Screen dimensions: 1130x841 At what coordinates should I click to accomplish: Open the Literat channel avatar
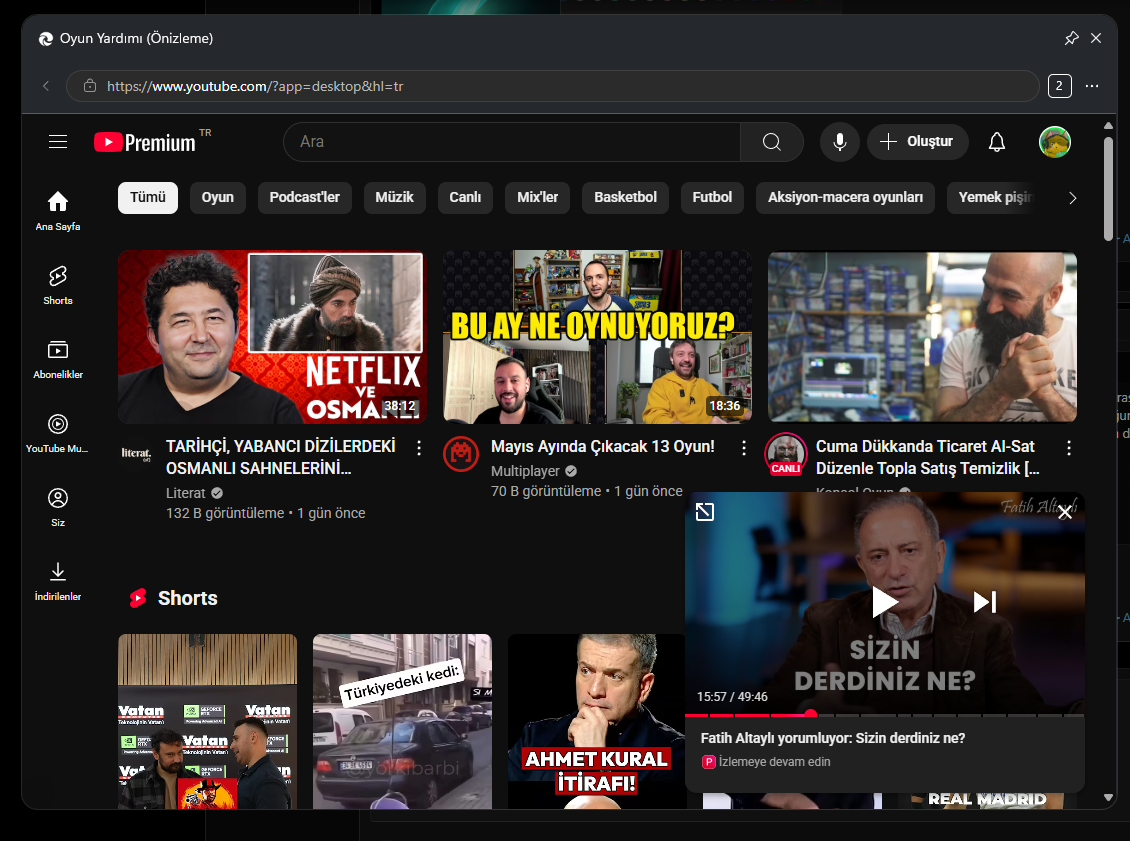136,453
